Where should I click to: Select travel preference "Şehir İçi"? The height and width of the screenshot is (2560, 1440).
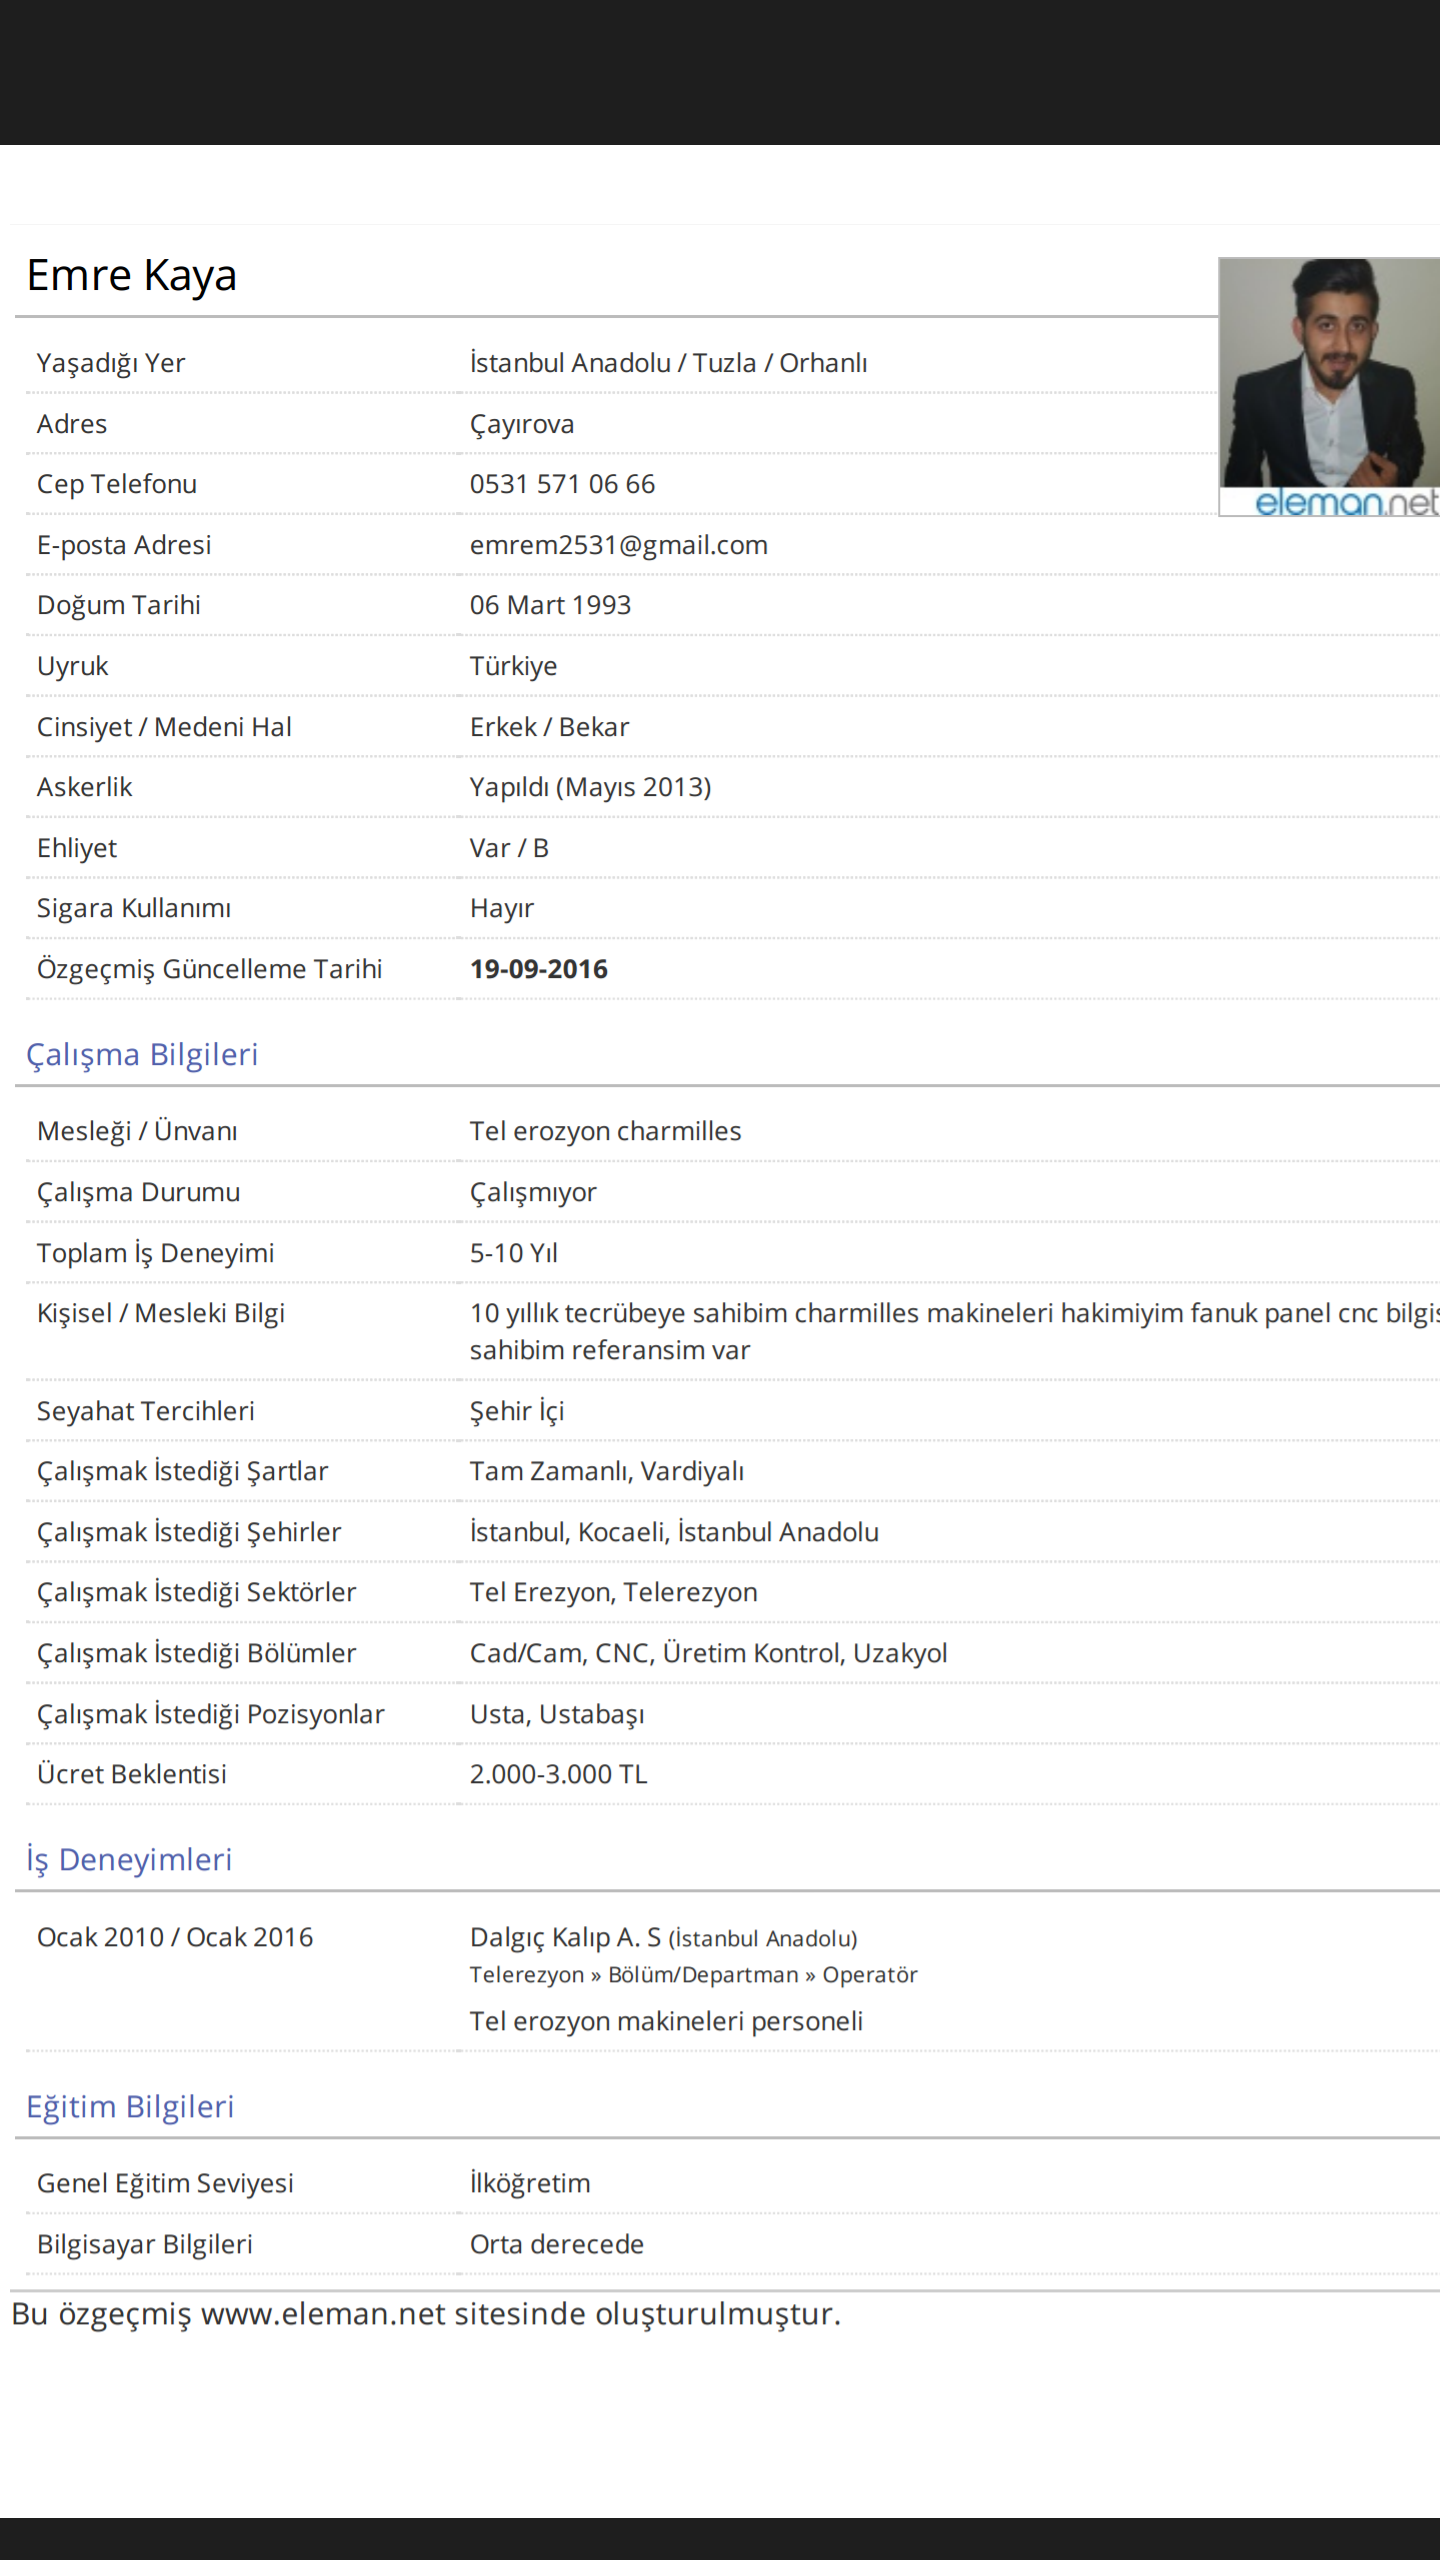click(x=517, y=1411)
